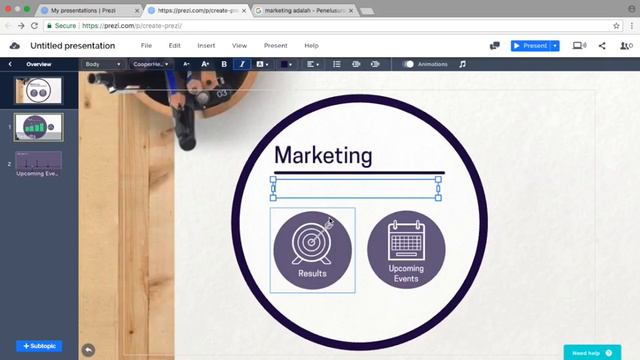This screenshot has height=360, width=640.
Task: Open the Edit menu
Action: (x=174, y=46)
